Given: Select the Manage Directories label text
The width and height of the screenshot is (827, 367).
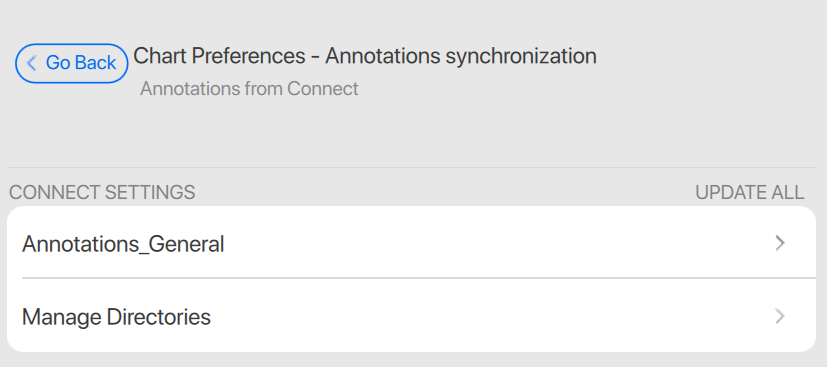Looking at the screenshot, I should tap(116, 317).
